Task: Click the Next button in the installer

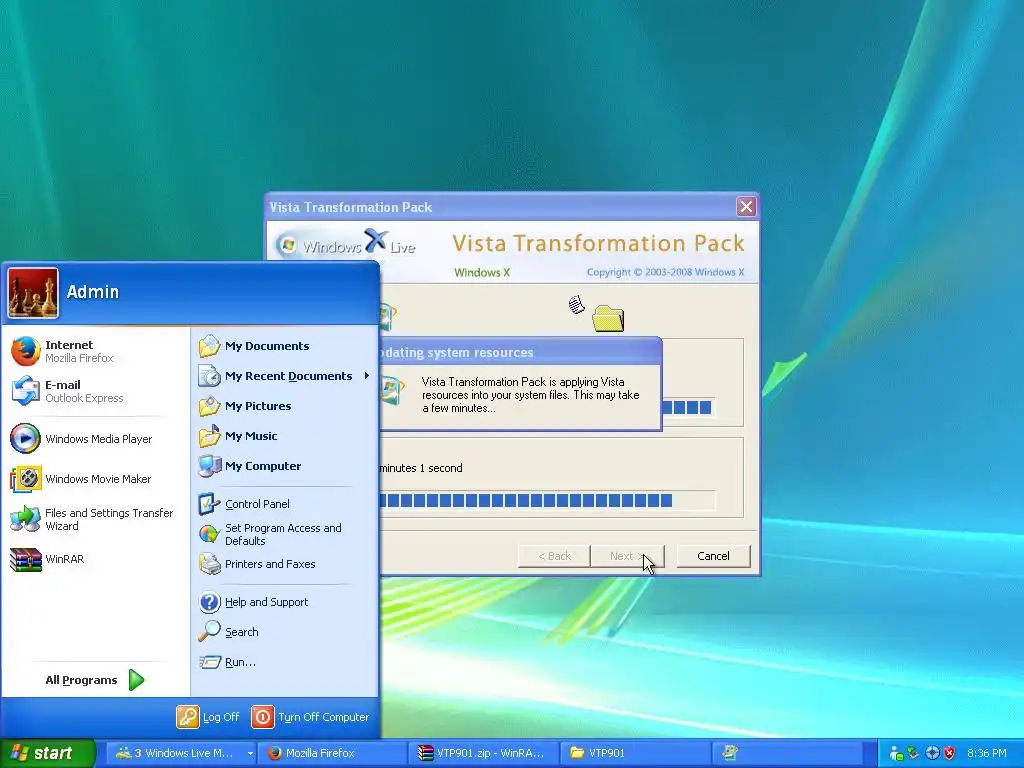Action: (627, 556)
